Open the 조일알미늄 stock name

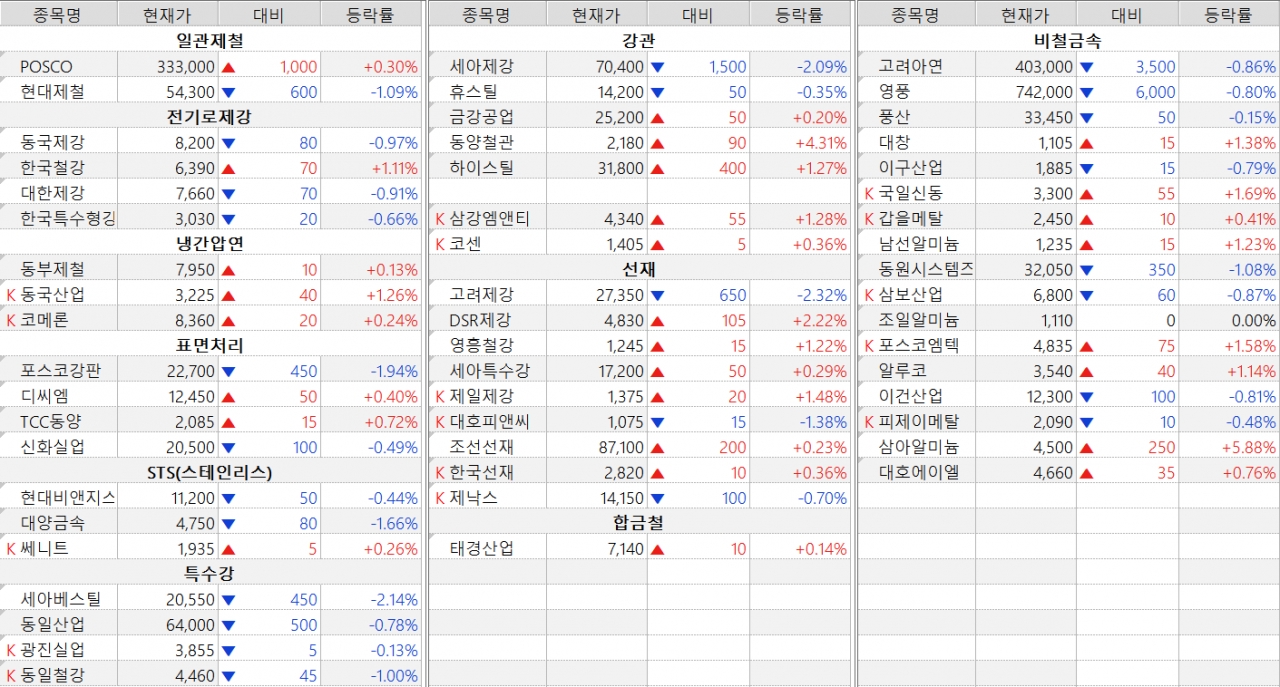(x=919, y=320)
